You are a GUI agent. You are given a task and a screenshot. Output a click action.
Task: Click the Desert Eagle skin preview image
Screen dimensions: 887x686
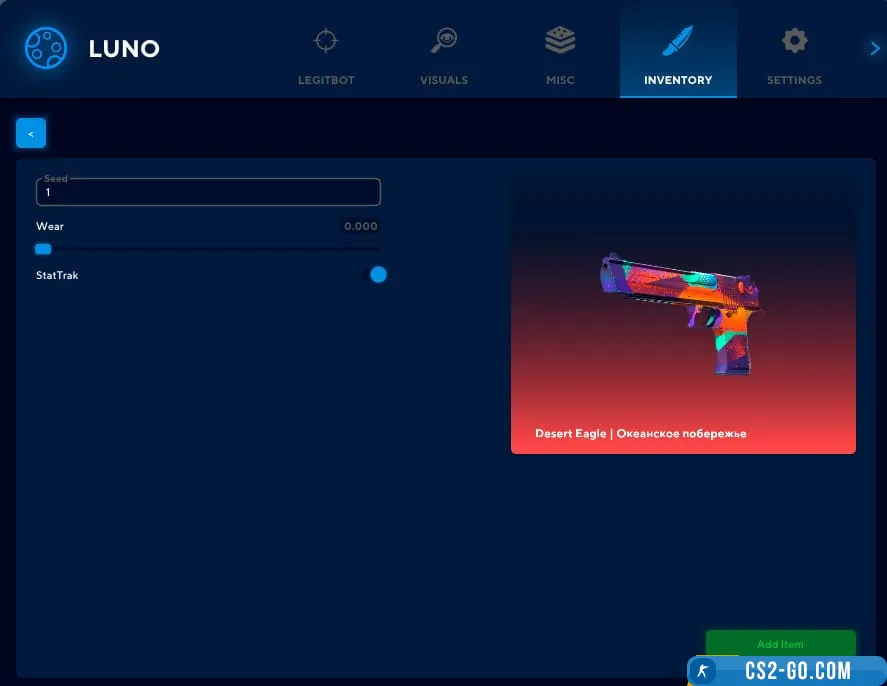click(x=680, y=312)
